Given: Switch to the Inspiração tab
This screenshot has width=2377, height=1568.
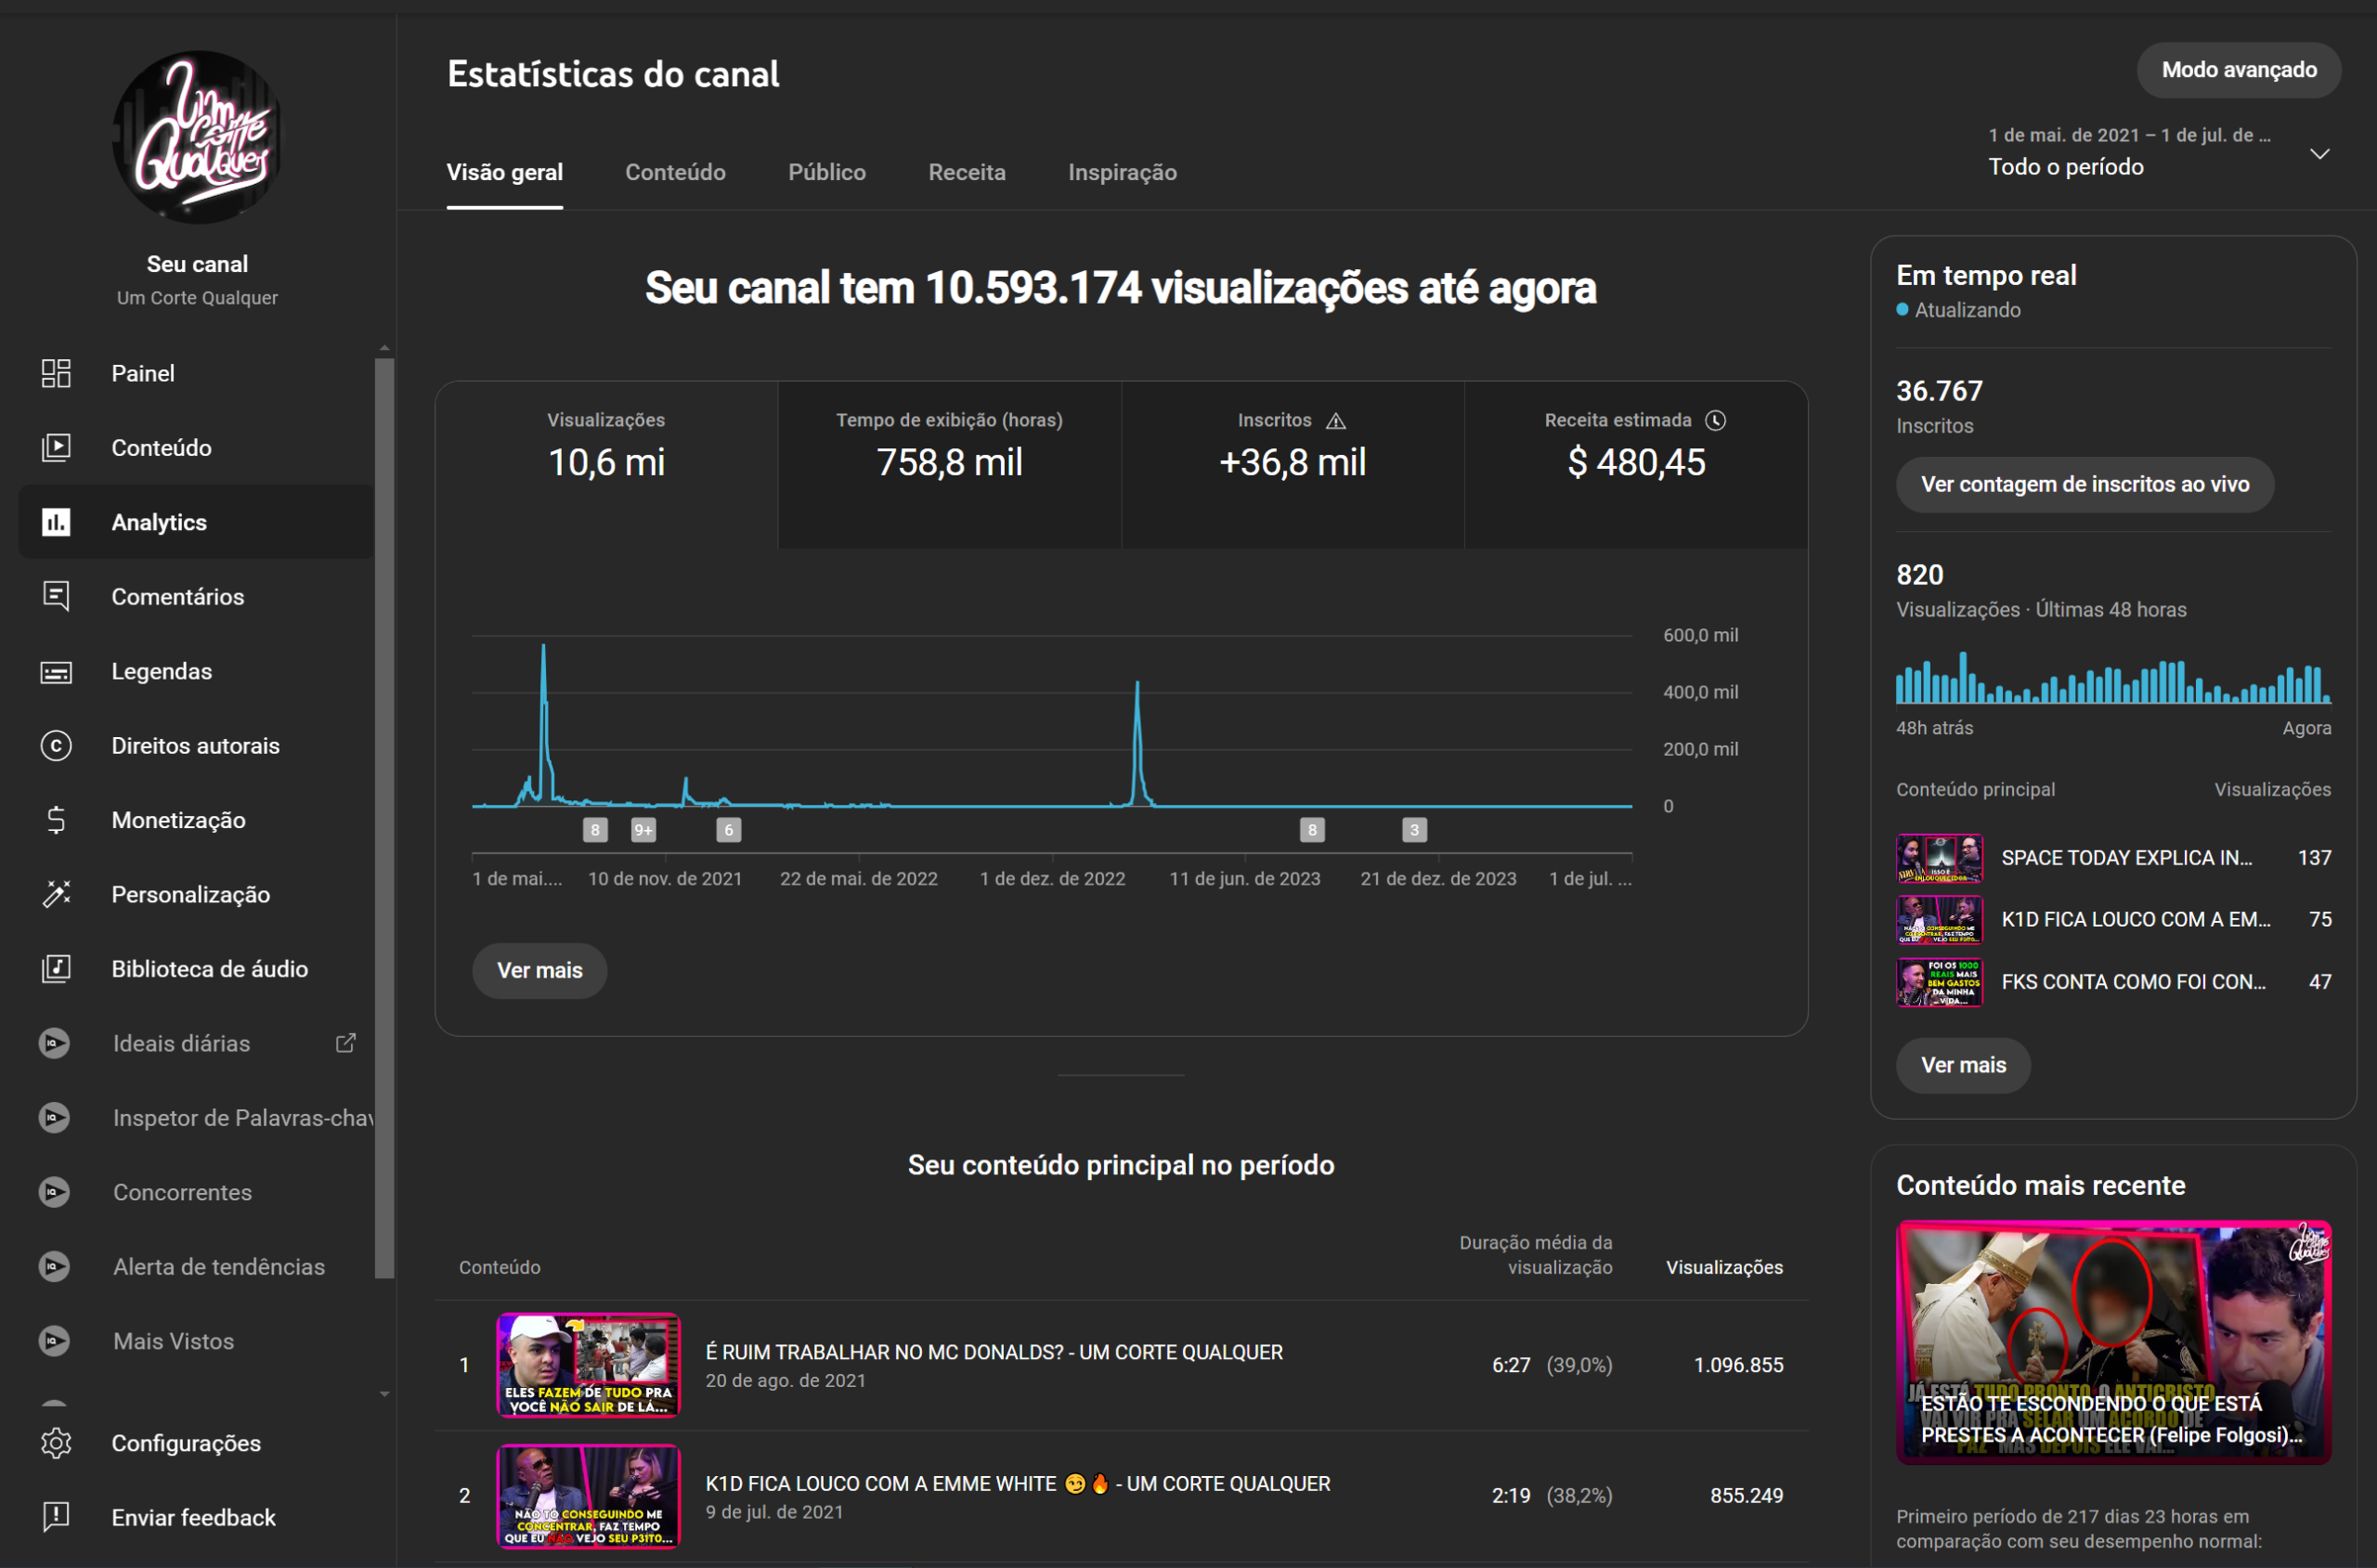Looking at the screenshot, I should [1121, 172].
